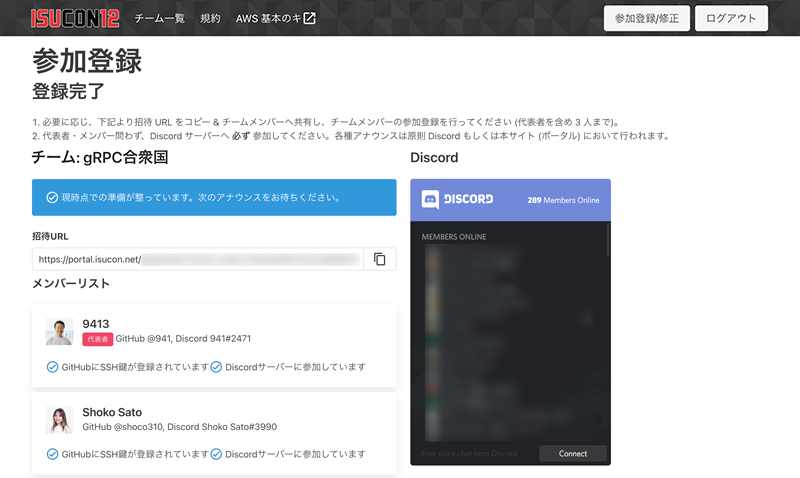Click the Discord widget scrollbar
This screenshot has width=800, height=478.
point(608,240)
